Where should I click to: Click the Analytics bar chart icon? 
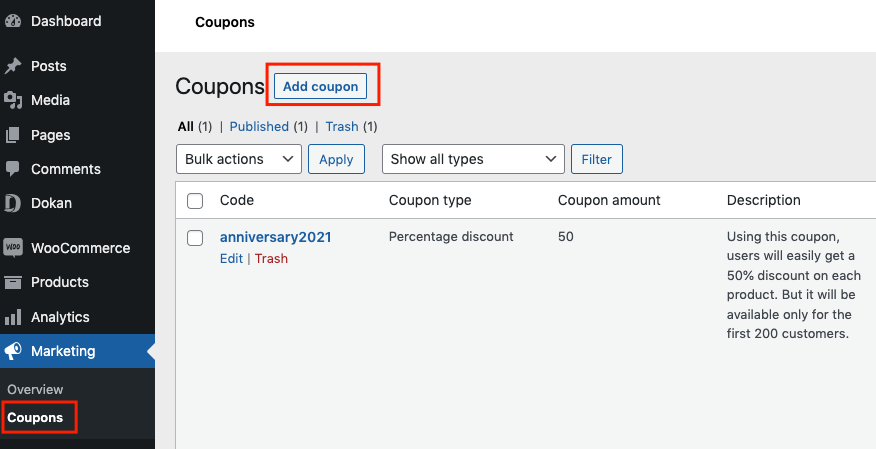coord(13,317)
